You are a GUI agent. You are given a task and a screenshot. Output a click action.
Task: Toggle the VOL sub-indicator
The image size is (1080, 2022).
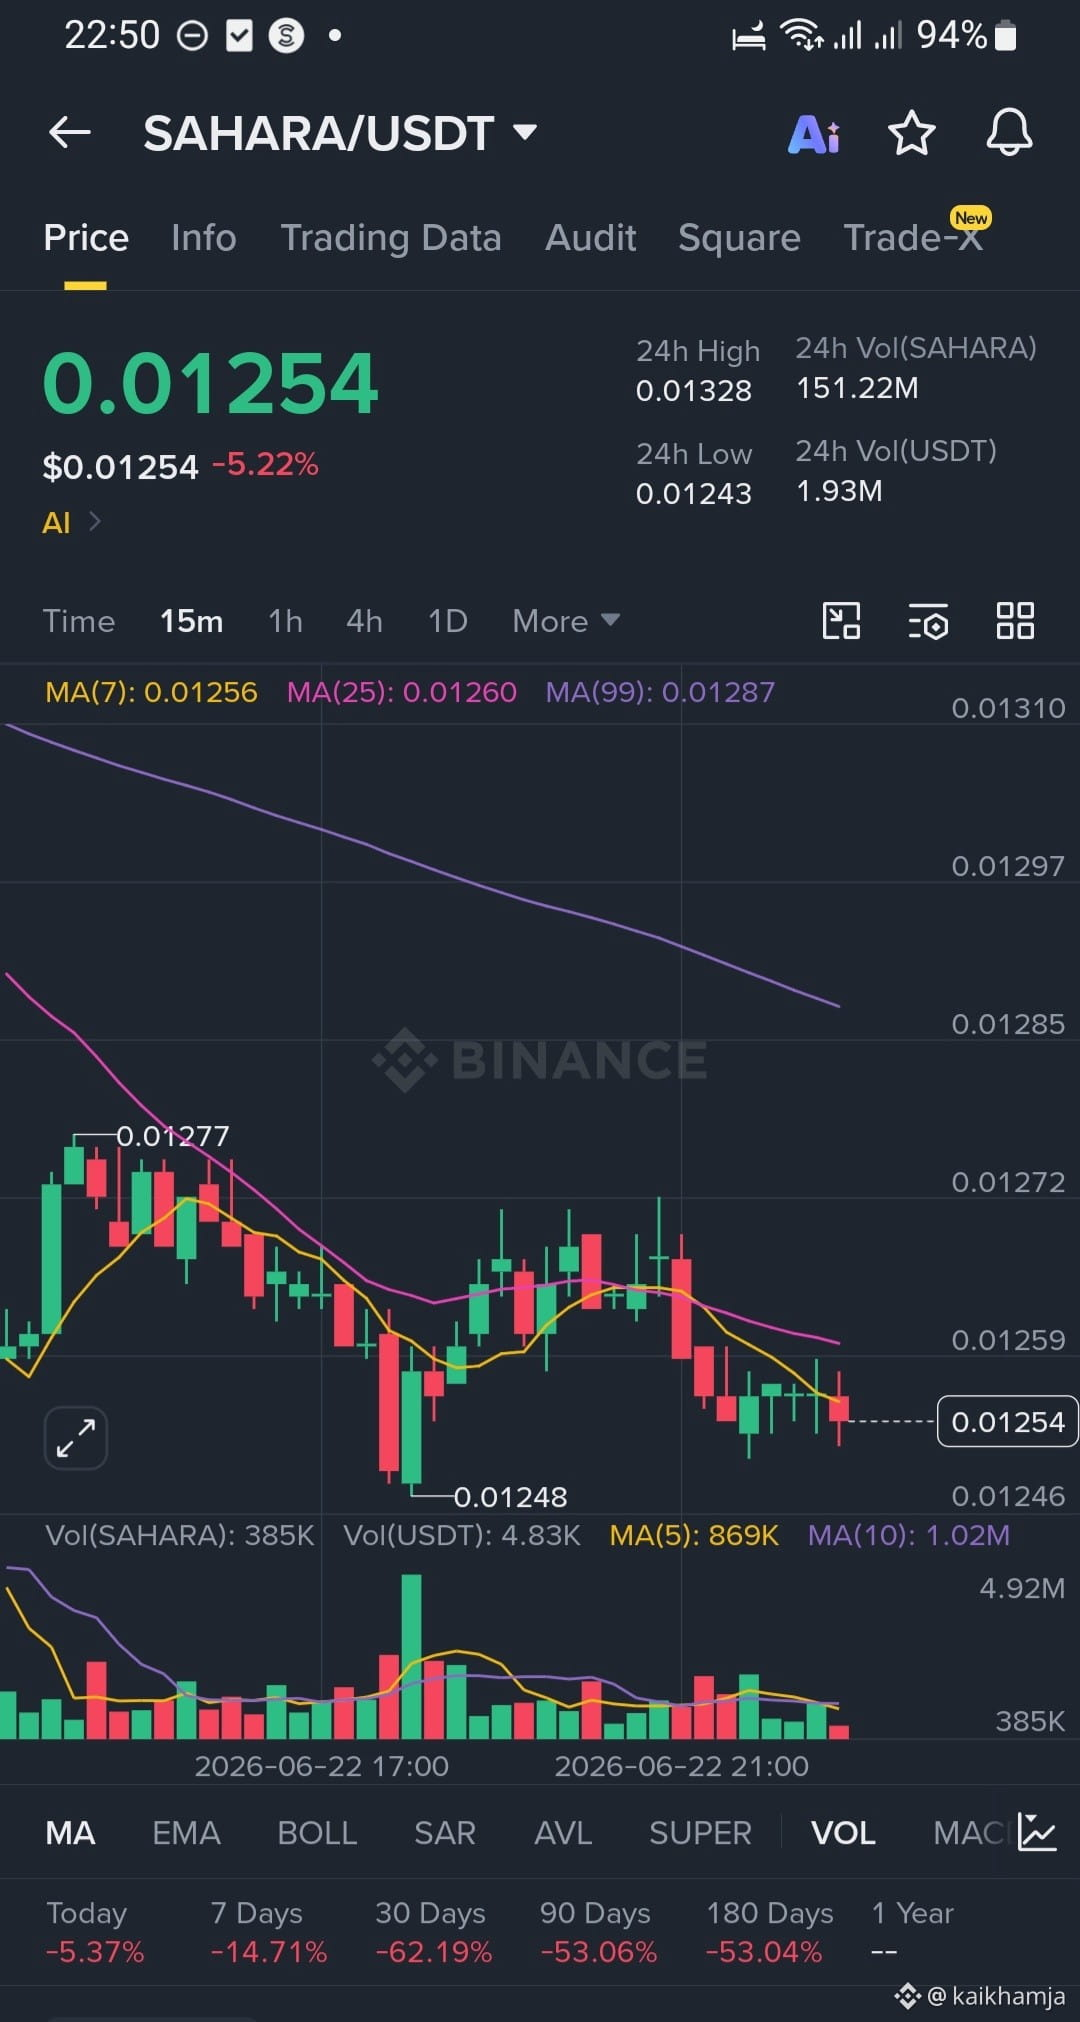coord(843,1833)
